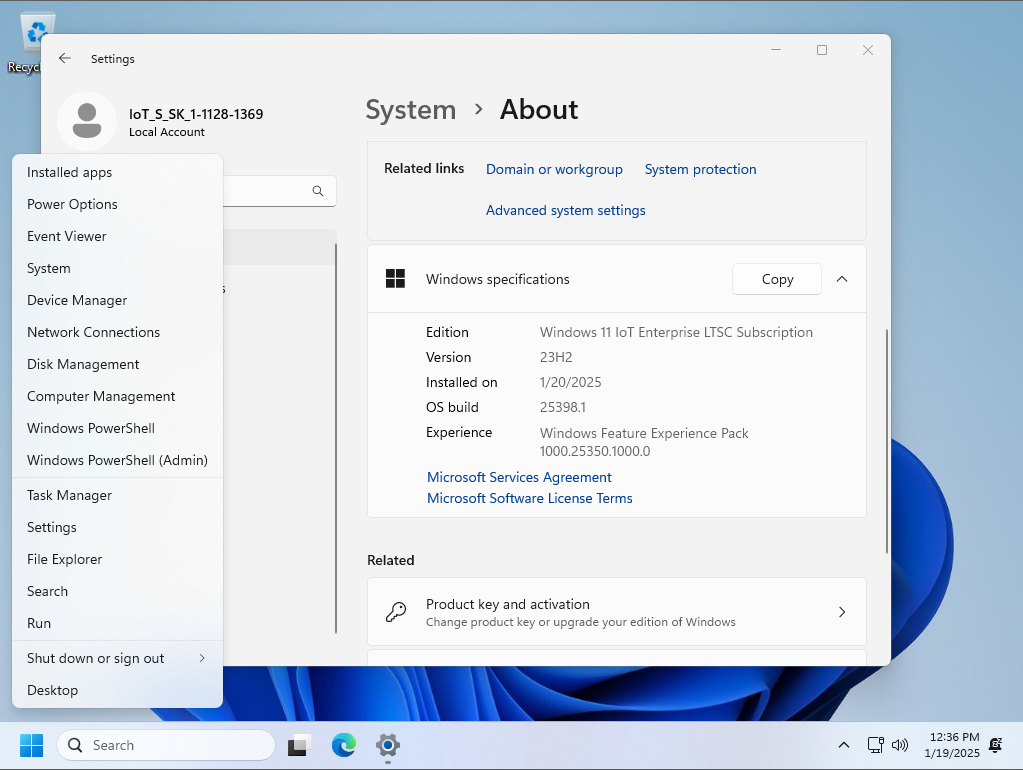Click the search magnifier in Settings

point(318,191)
